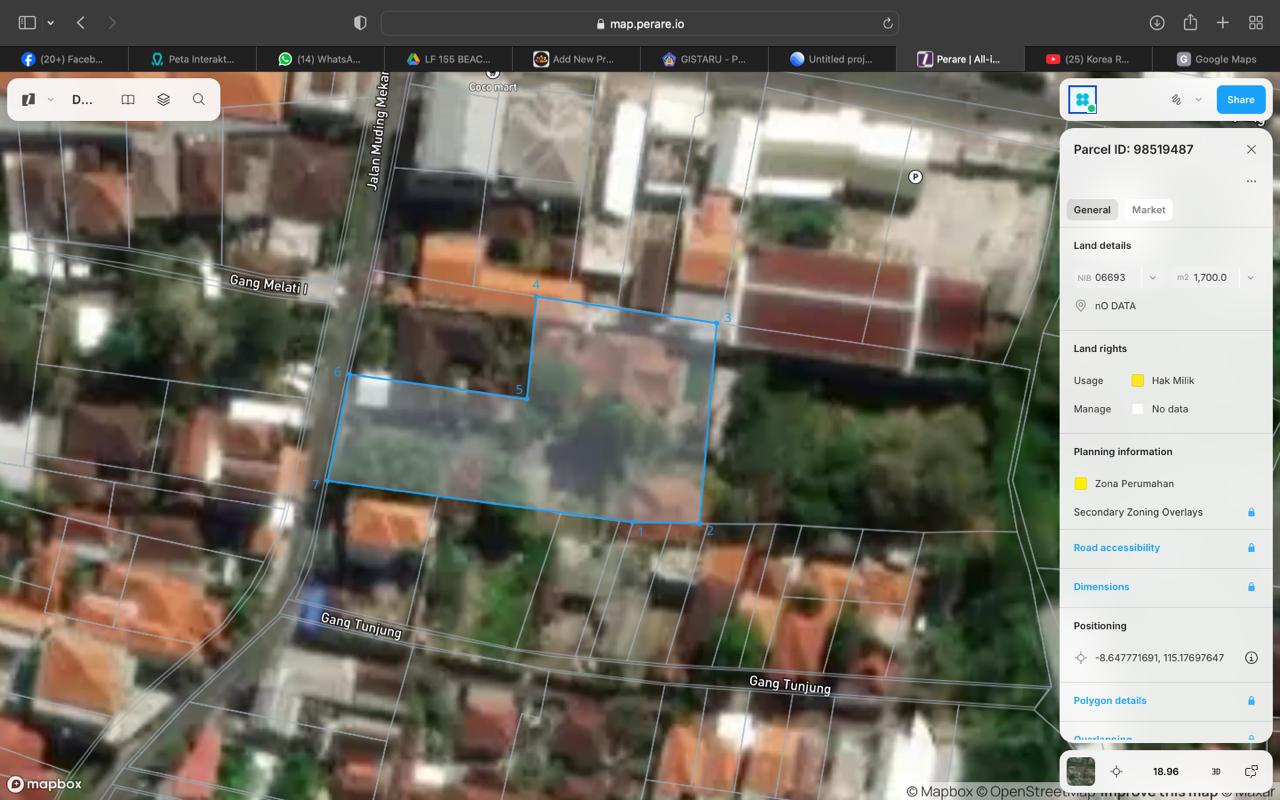Click the user avatar icon beside Share
1280x800 pixels.
pos(1082,100)
